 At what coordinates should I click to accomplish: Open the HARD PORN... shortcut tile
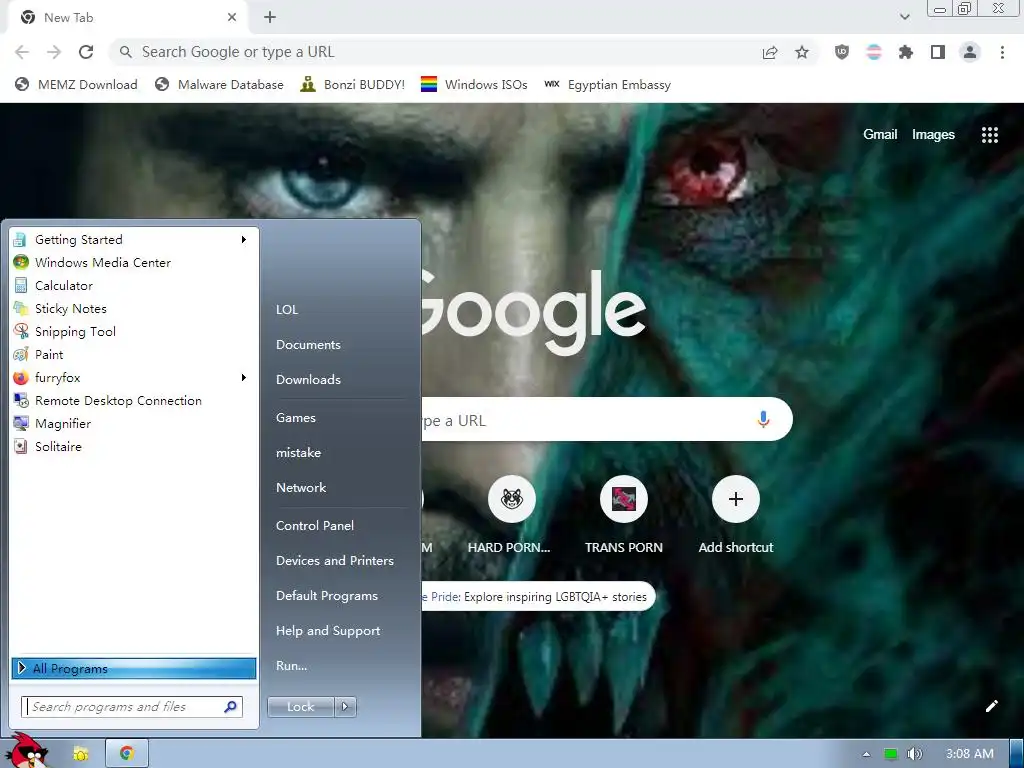pos(512,516)
